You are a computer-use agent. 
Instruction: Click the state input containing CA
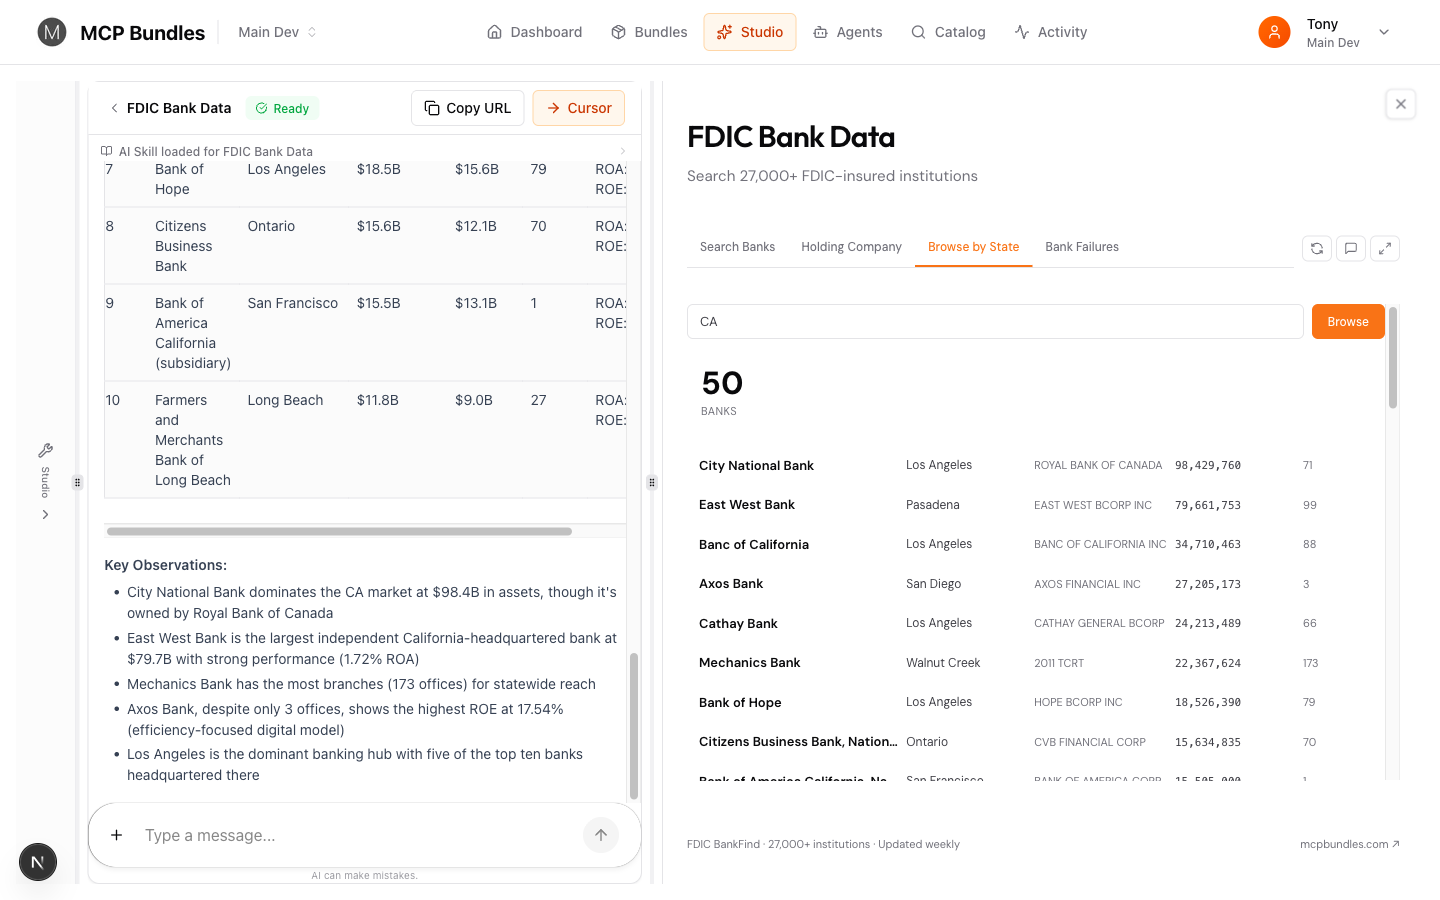tap(995, 321)
